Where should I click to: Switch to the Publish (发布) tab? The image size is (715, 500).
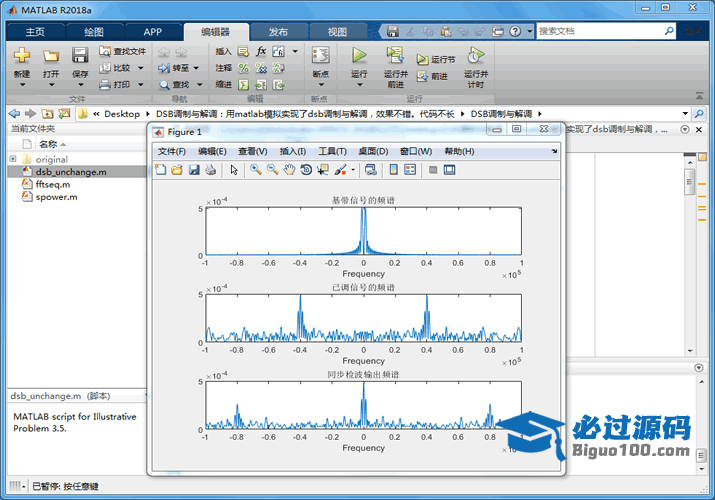pyautogui.click(x=278, y=32)
